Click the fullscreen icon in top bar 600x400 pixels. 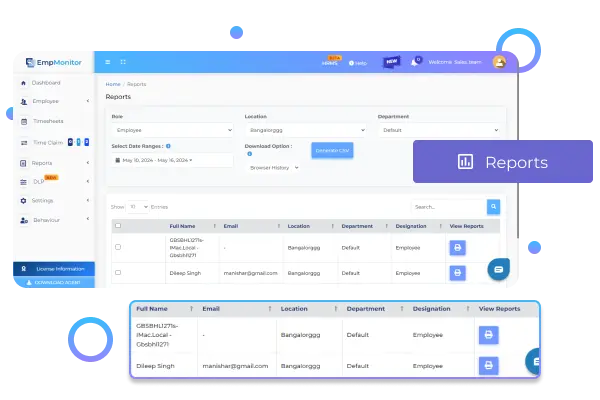123,62
